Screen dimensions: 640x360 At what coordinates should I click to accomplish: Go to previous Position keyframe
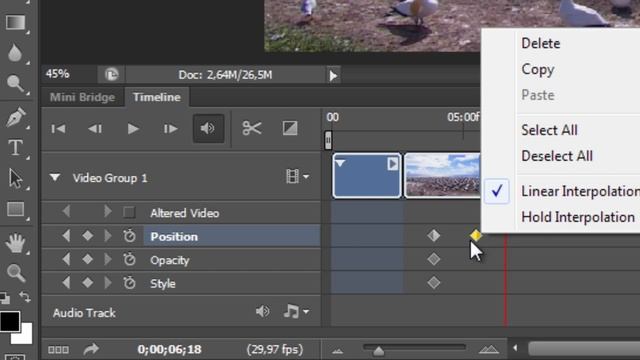click(x=66, y=236)
